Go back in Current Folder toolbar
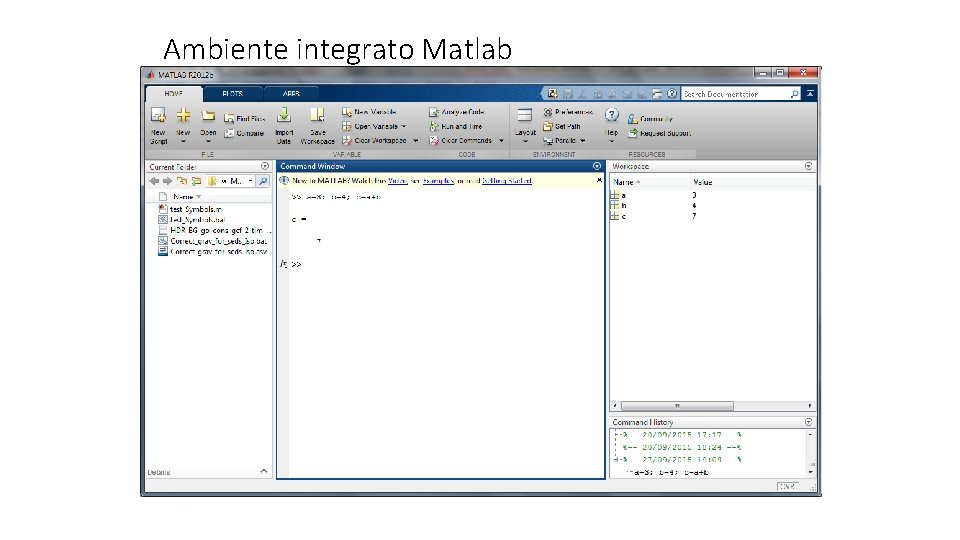This screenshot has height=540, width=960. point(154,181)
